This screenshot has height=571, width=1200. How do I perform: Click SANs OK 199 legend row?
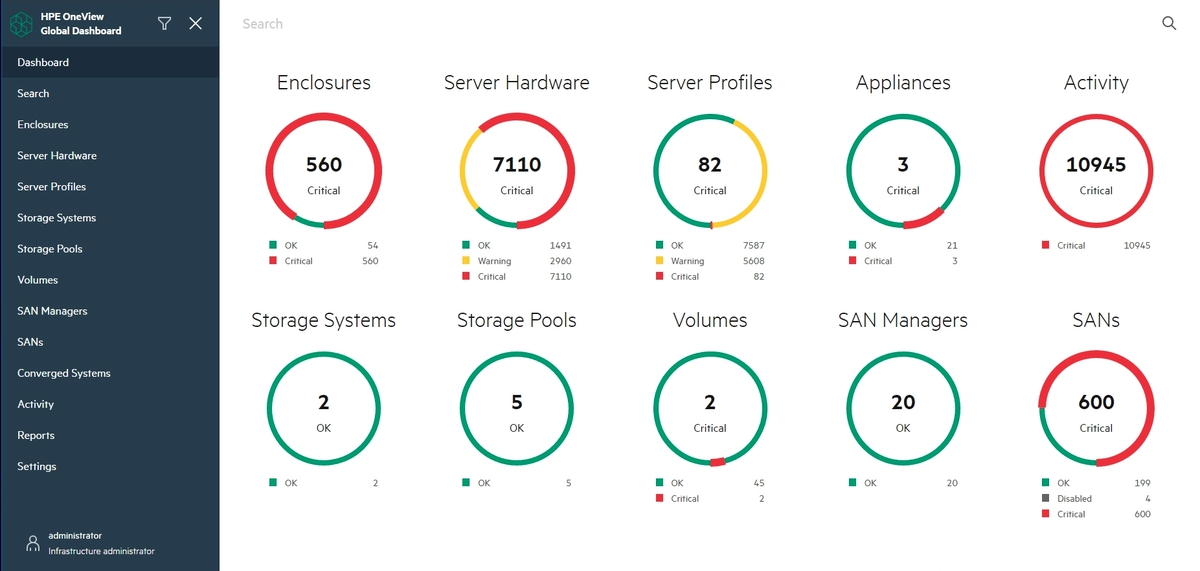[1096, 483]
